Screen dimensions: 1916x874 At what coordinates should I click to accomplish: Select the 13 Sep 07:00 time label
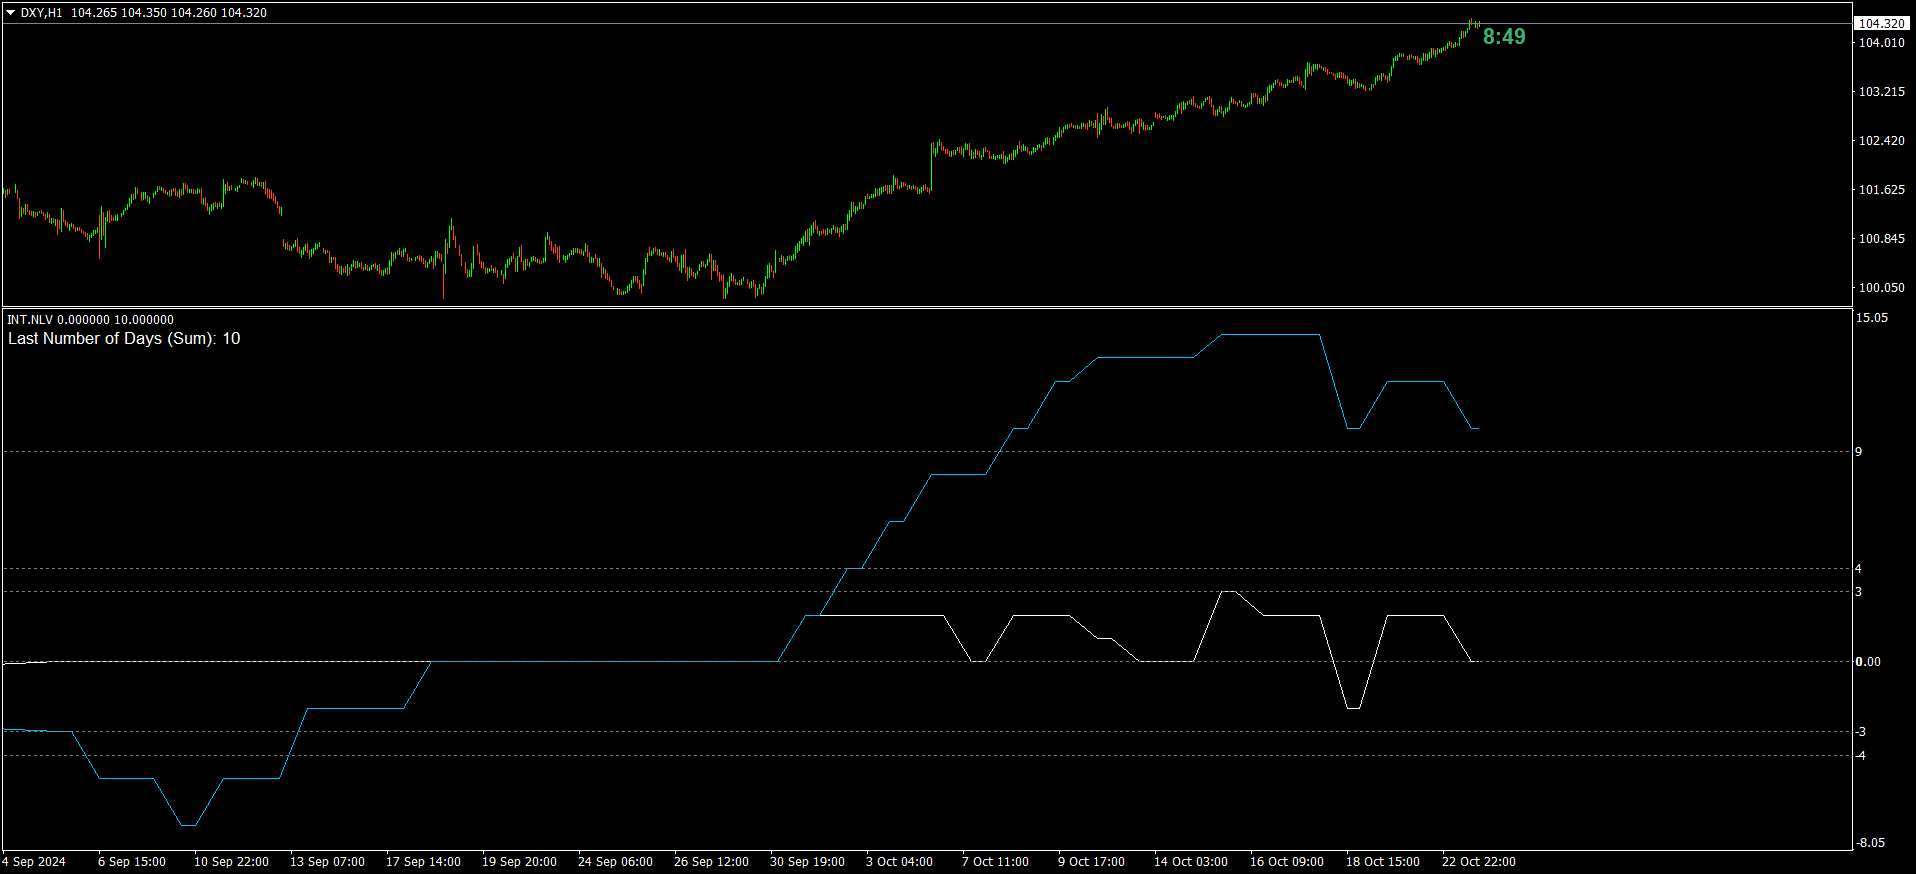(x=327, y=862)
